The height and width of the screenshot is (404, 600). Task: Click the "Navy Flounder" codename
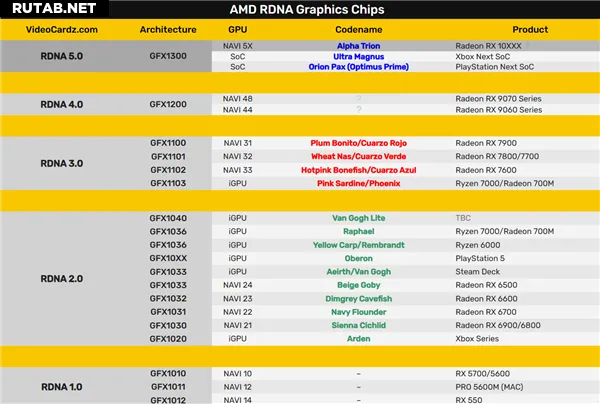click(359, 312)
